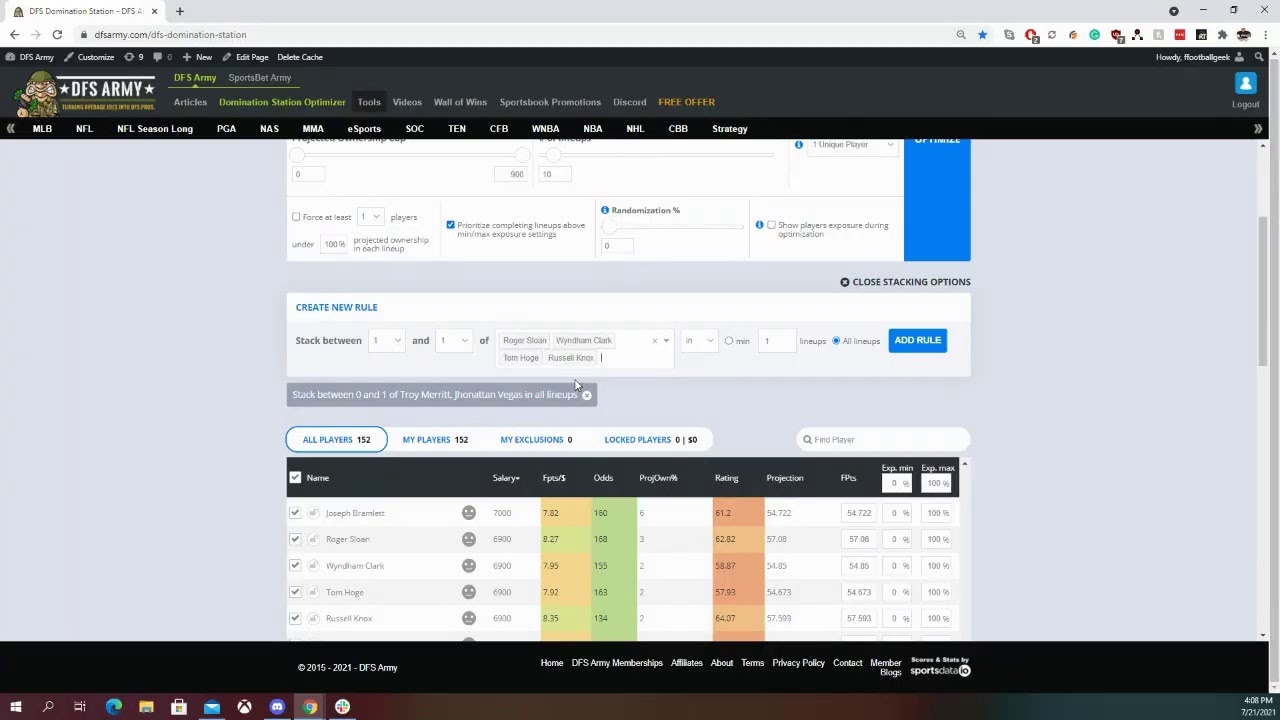Switch to My Players tab

click(x=435, y=440)
